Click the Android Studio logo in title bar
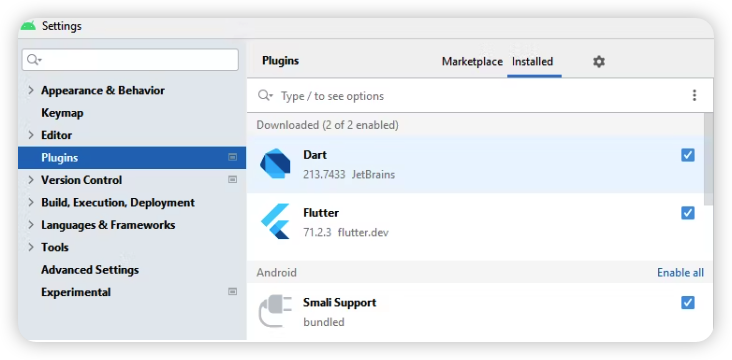The height and width of the screenshot is (360, 732). (x=28, y=26)
